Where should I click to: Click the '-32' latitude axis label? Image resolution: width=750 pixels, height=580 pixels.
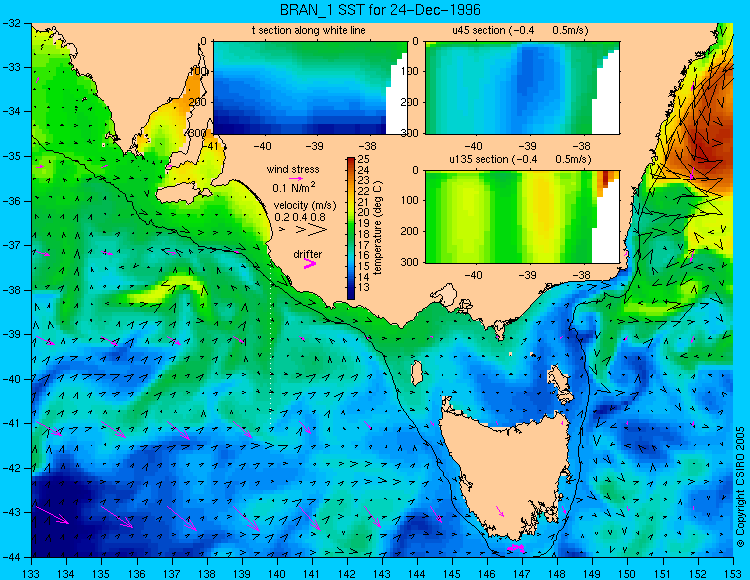[x=11, y=22]
